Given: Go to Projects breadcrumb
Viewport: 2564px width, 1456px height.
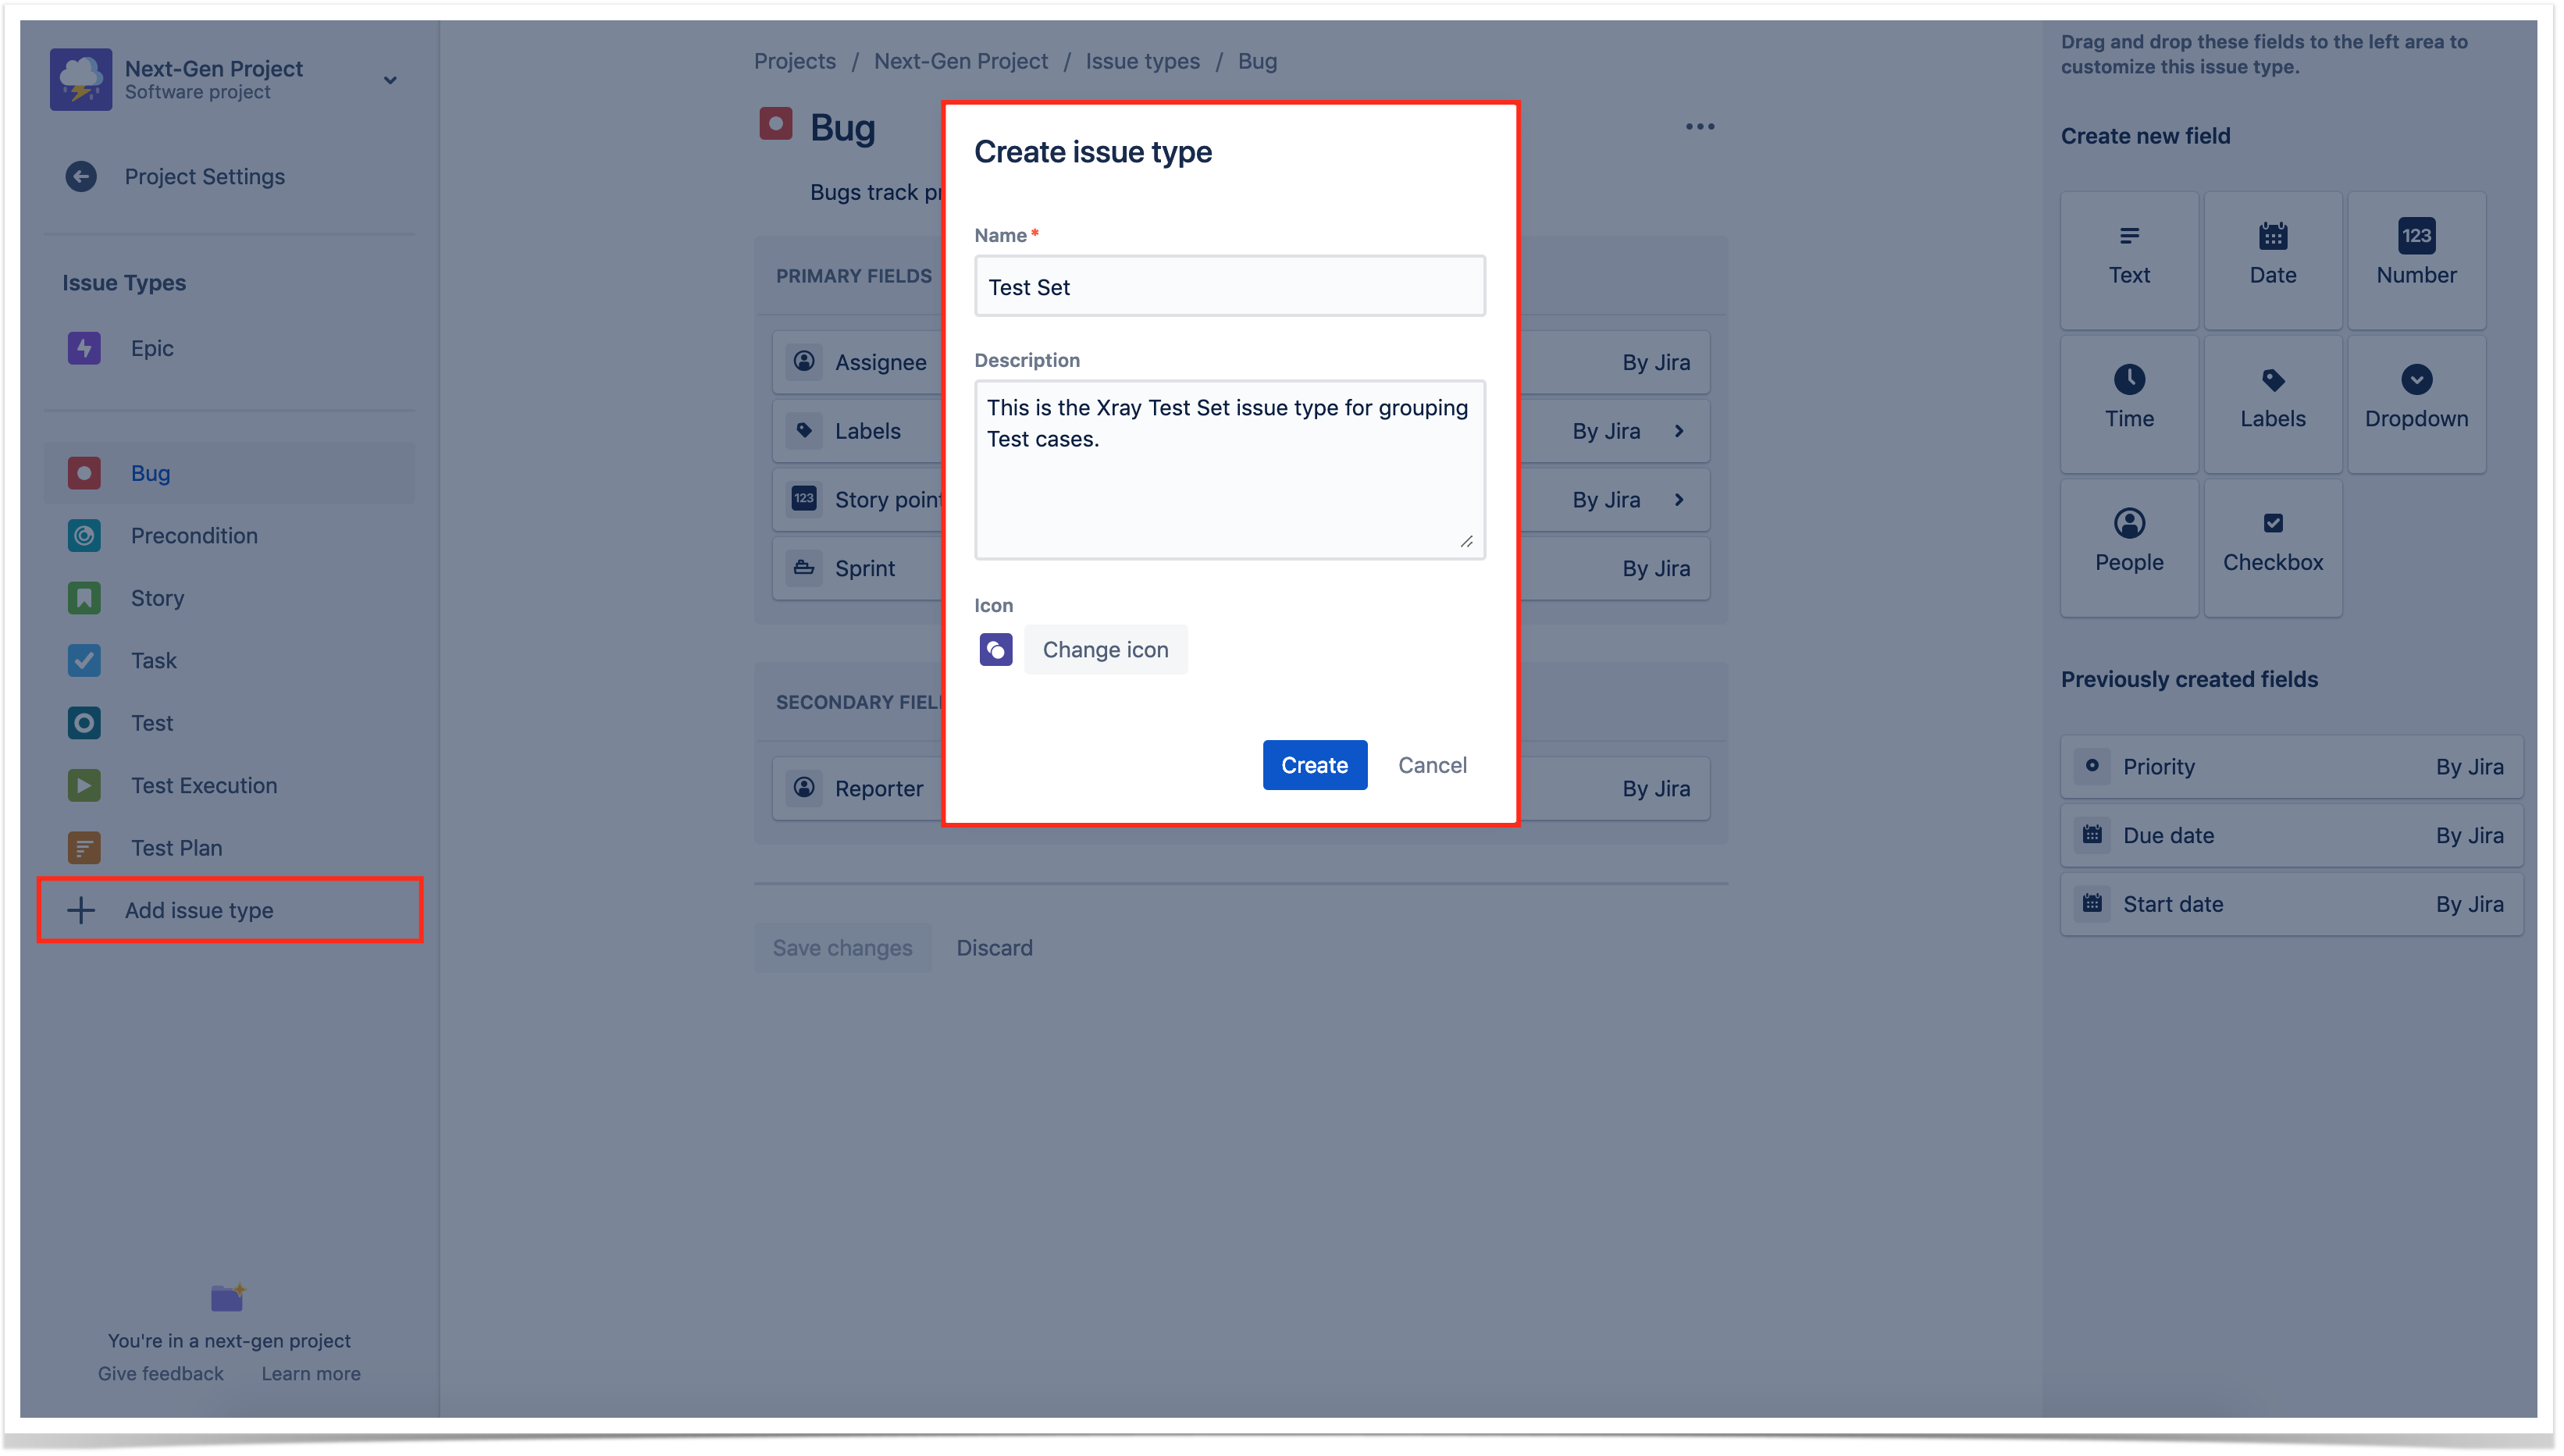Looking at the screenshot, I should (x=795, y=61).
